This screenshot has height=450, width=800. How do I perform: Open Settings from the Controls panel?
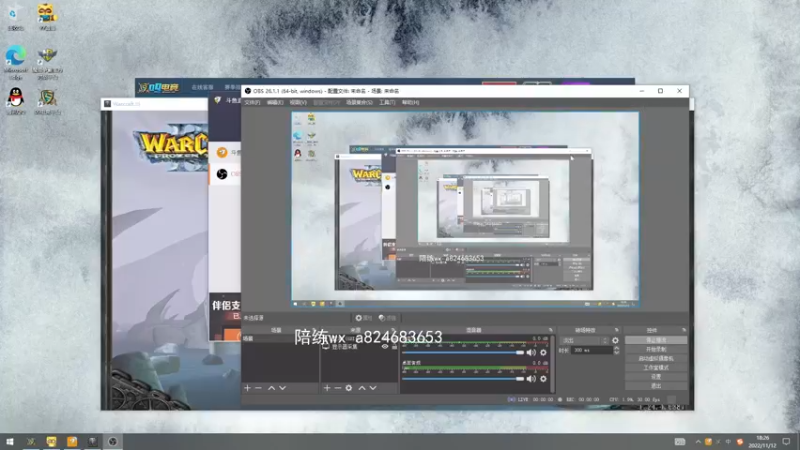tap(656, 377)
